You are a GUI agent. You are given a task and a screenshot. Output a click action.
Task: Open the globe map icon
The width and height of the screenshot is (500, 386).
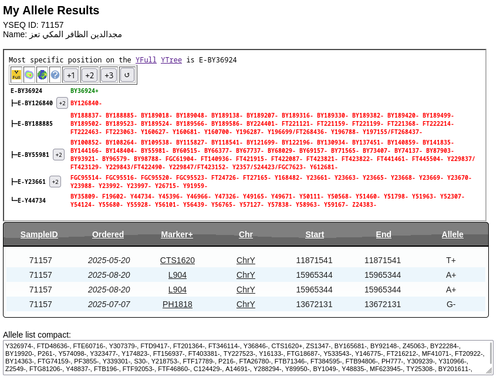coord(42,75)
